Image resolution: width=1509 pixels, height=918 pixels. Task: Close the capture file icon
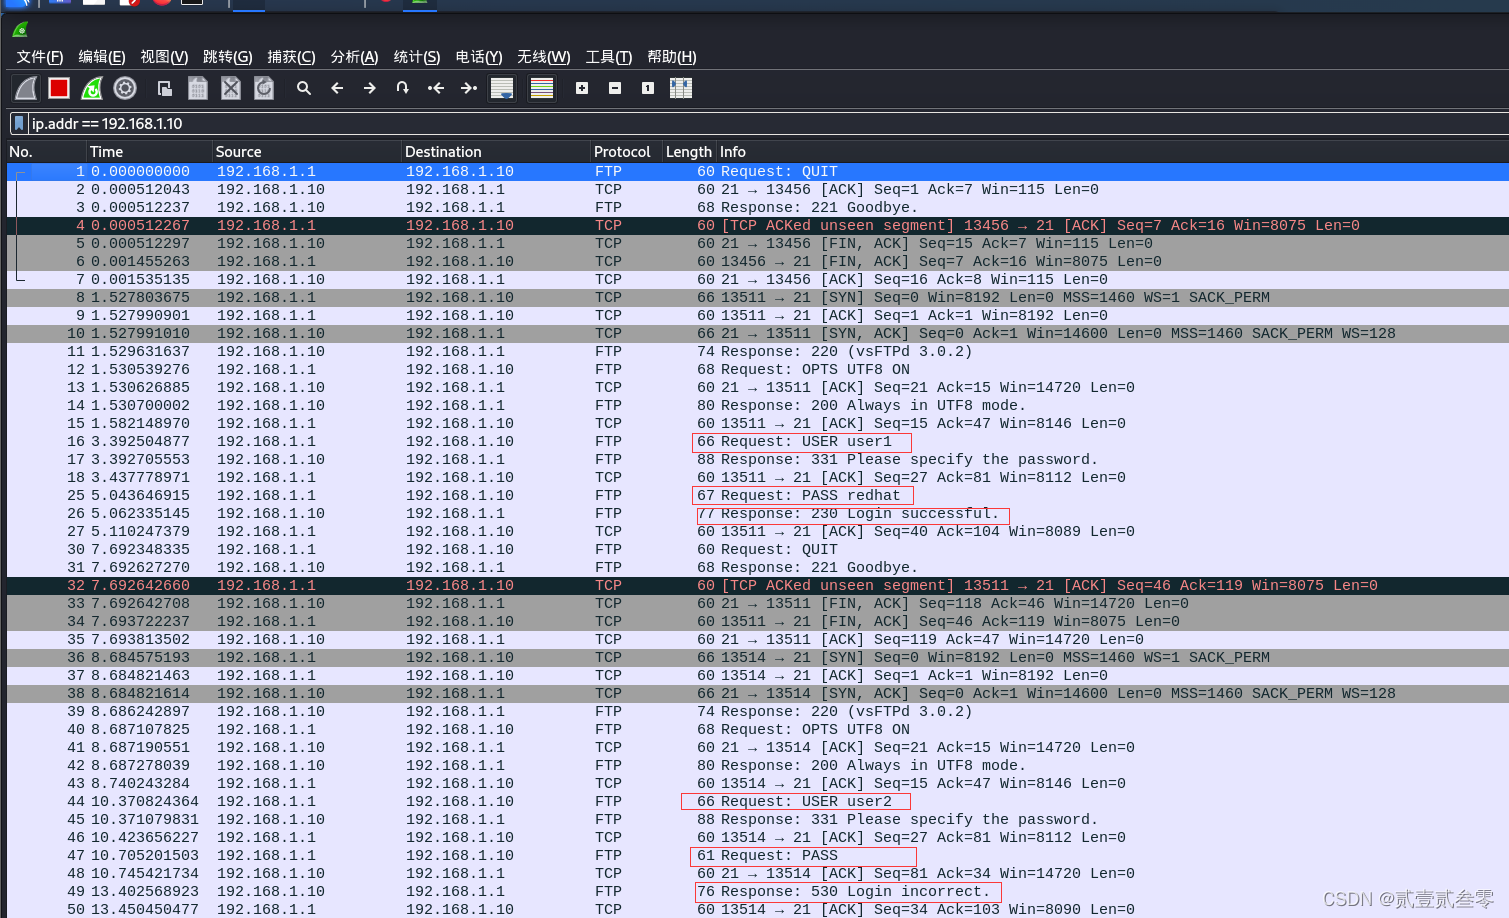pos(231,88)
